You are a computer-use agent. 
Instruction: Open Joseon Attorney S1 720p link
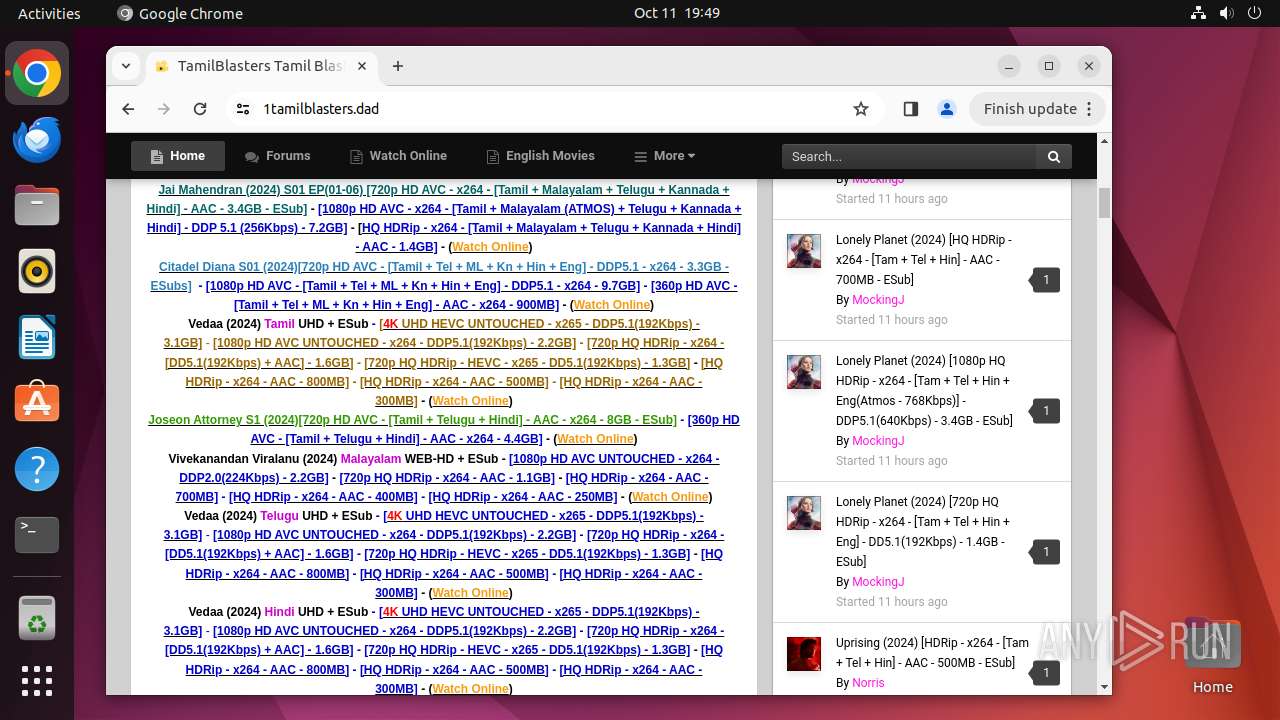point(412,420)
